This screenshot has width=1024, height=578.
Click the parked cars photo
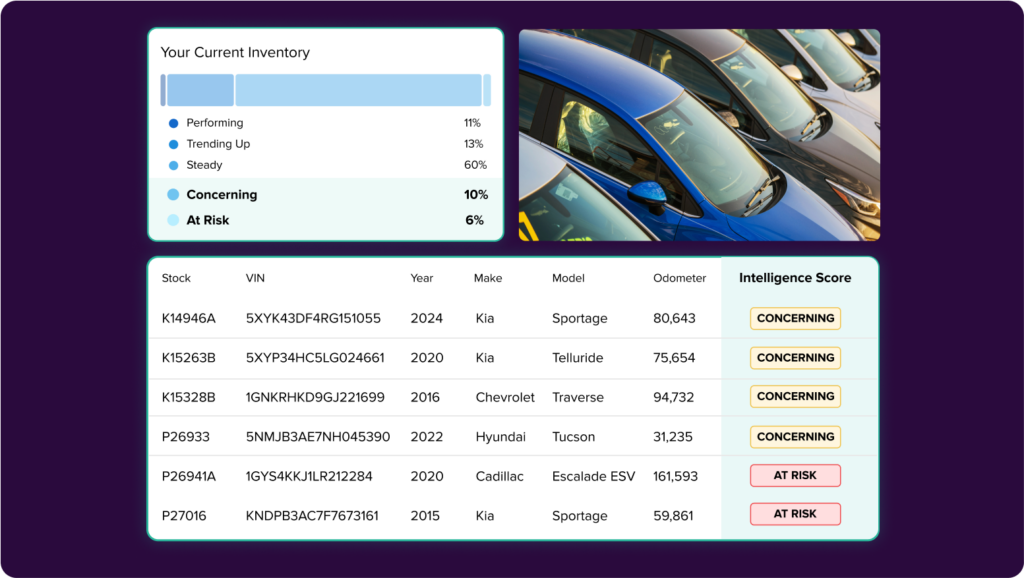pyautogui.click(x=699, y=135)
